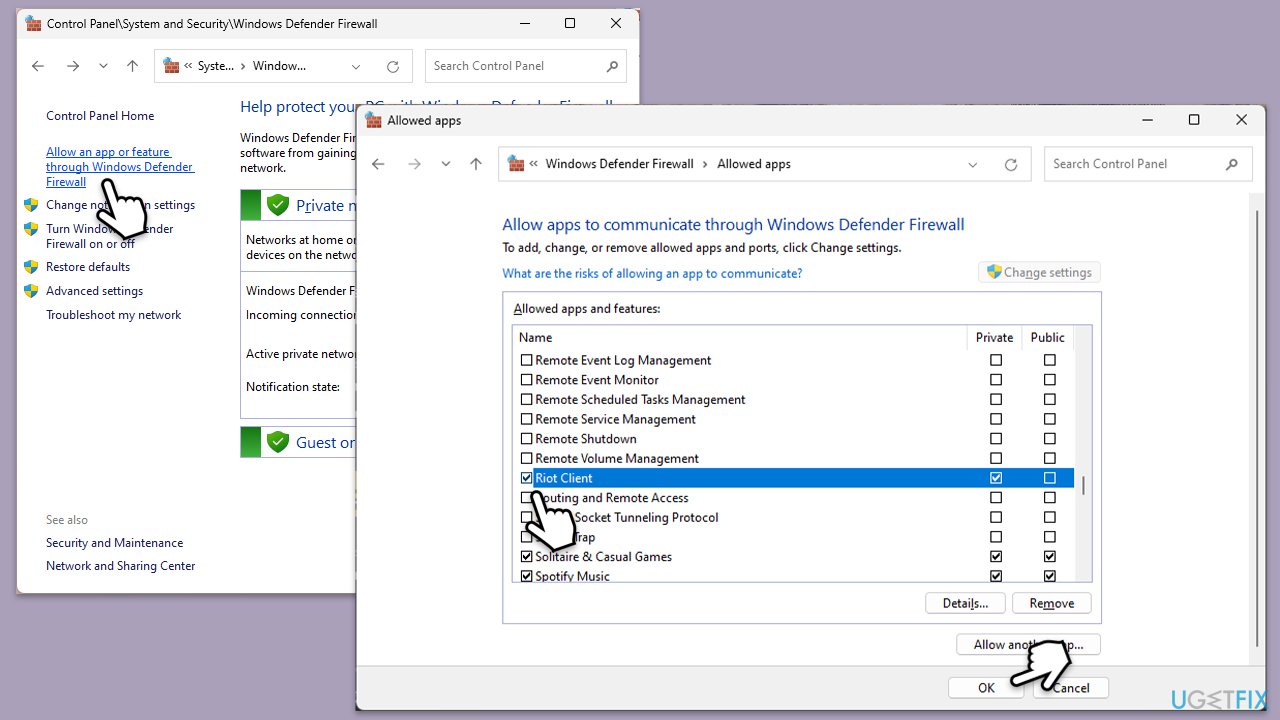Image resolution: width=1280 pixels, height=720 pixels.
Task: Go back in Allowed apps window
Action: (x=378, y=164)
